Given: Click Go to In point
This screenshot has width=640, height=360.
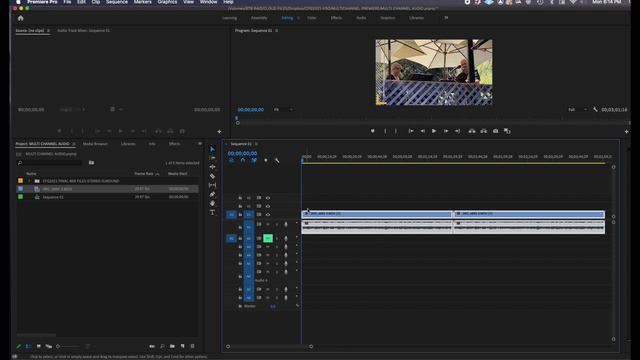Looking at the screenshot, I should 411,131.
